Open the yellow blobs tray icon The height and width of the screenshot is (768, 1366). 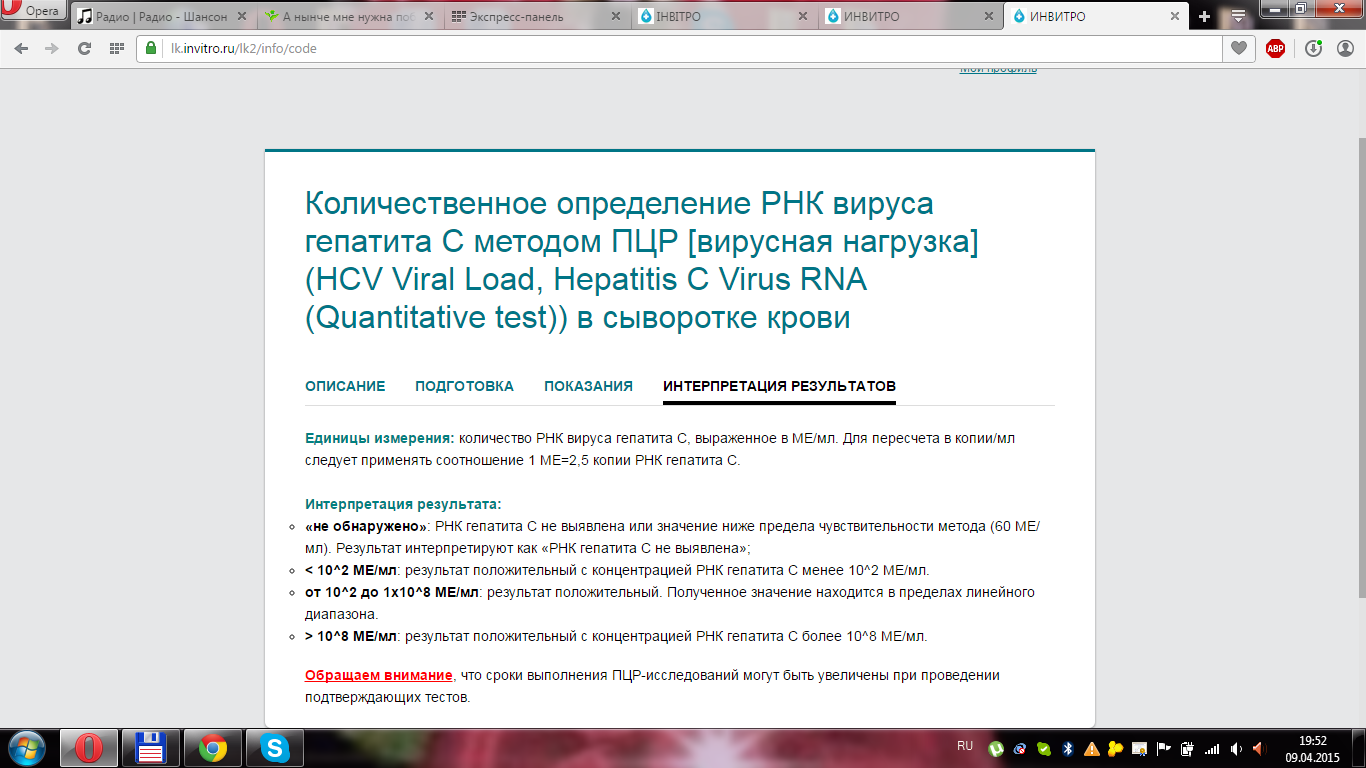coord(1115,748)
